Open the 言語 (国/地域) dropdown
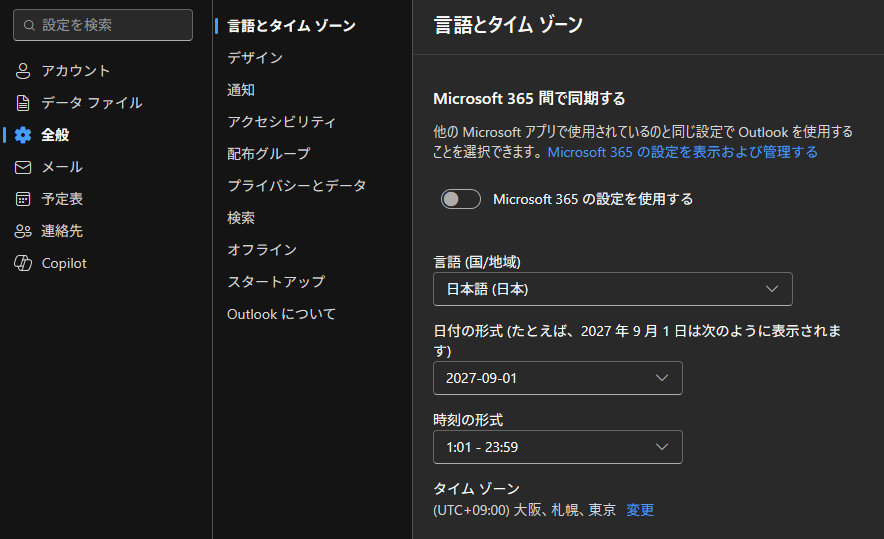 [x=613, y=289]
